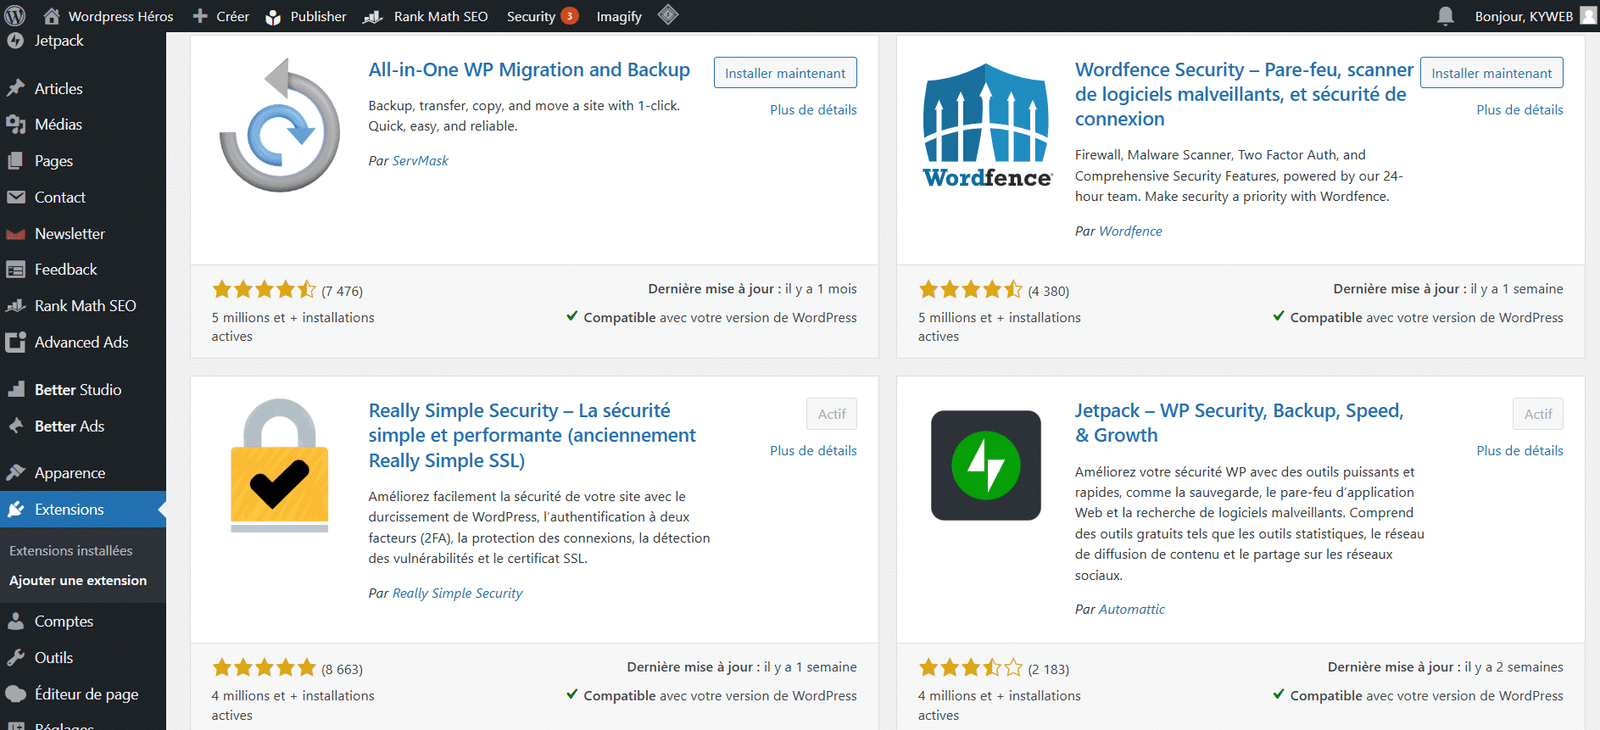Open the Rank Math SEO toolbar menu
This screenshot has height=730, width=1600.
(x=426, y=16)
